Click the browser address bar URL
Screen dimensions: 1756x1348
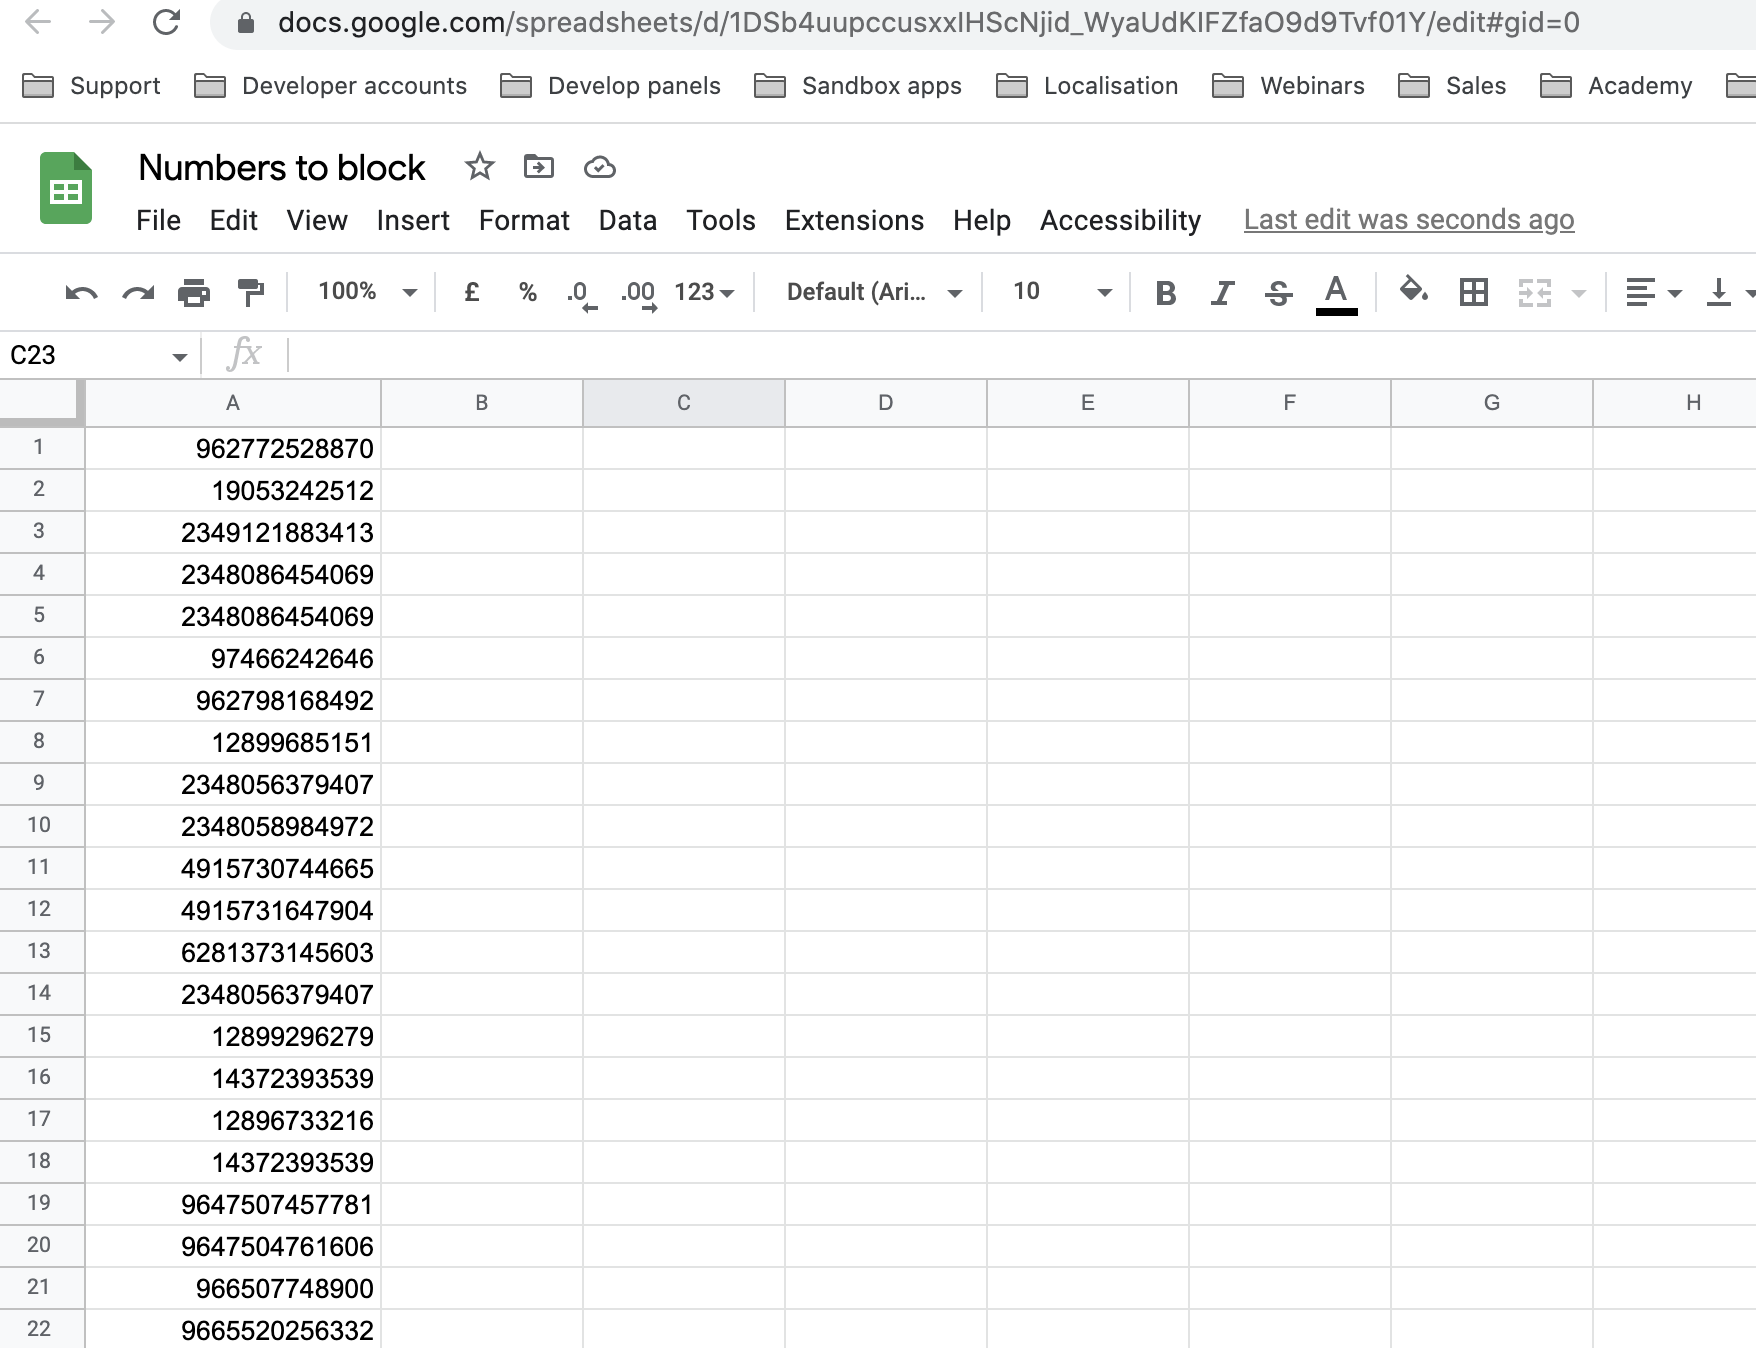(x=929, y=22)
